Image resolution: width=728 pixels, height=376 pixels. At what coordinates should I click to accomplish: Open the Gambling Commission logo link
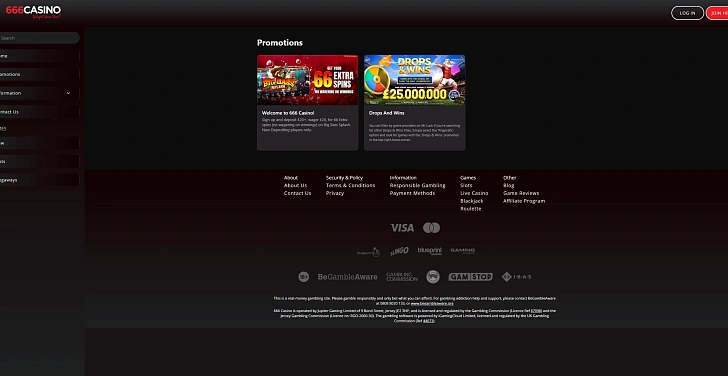pyautogui.click(x=402, y=277)
